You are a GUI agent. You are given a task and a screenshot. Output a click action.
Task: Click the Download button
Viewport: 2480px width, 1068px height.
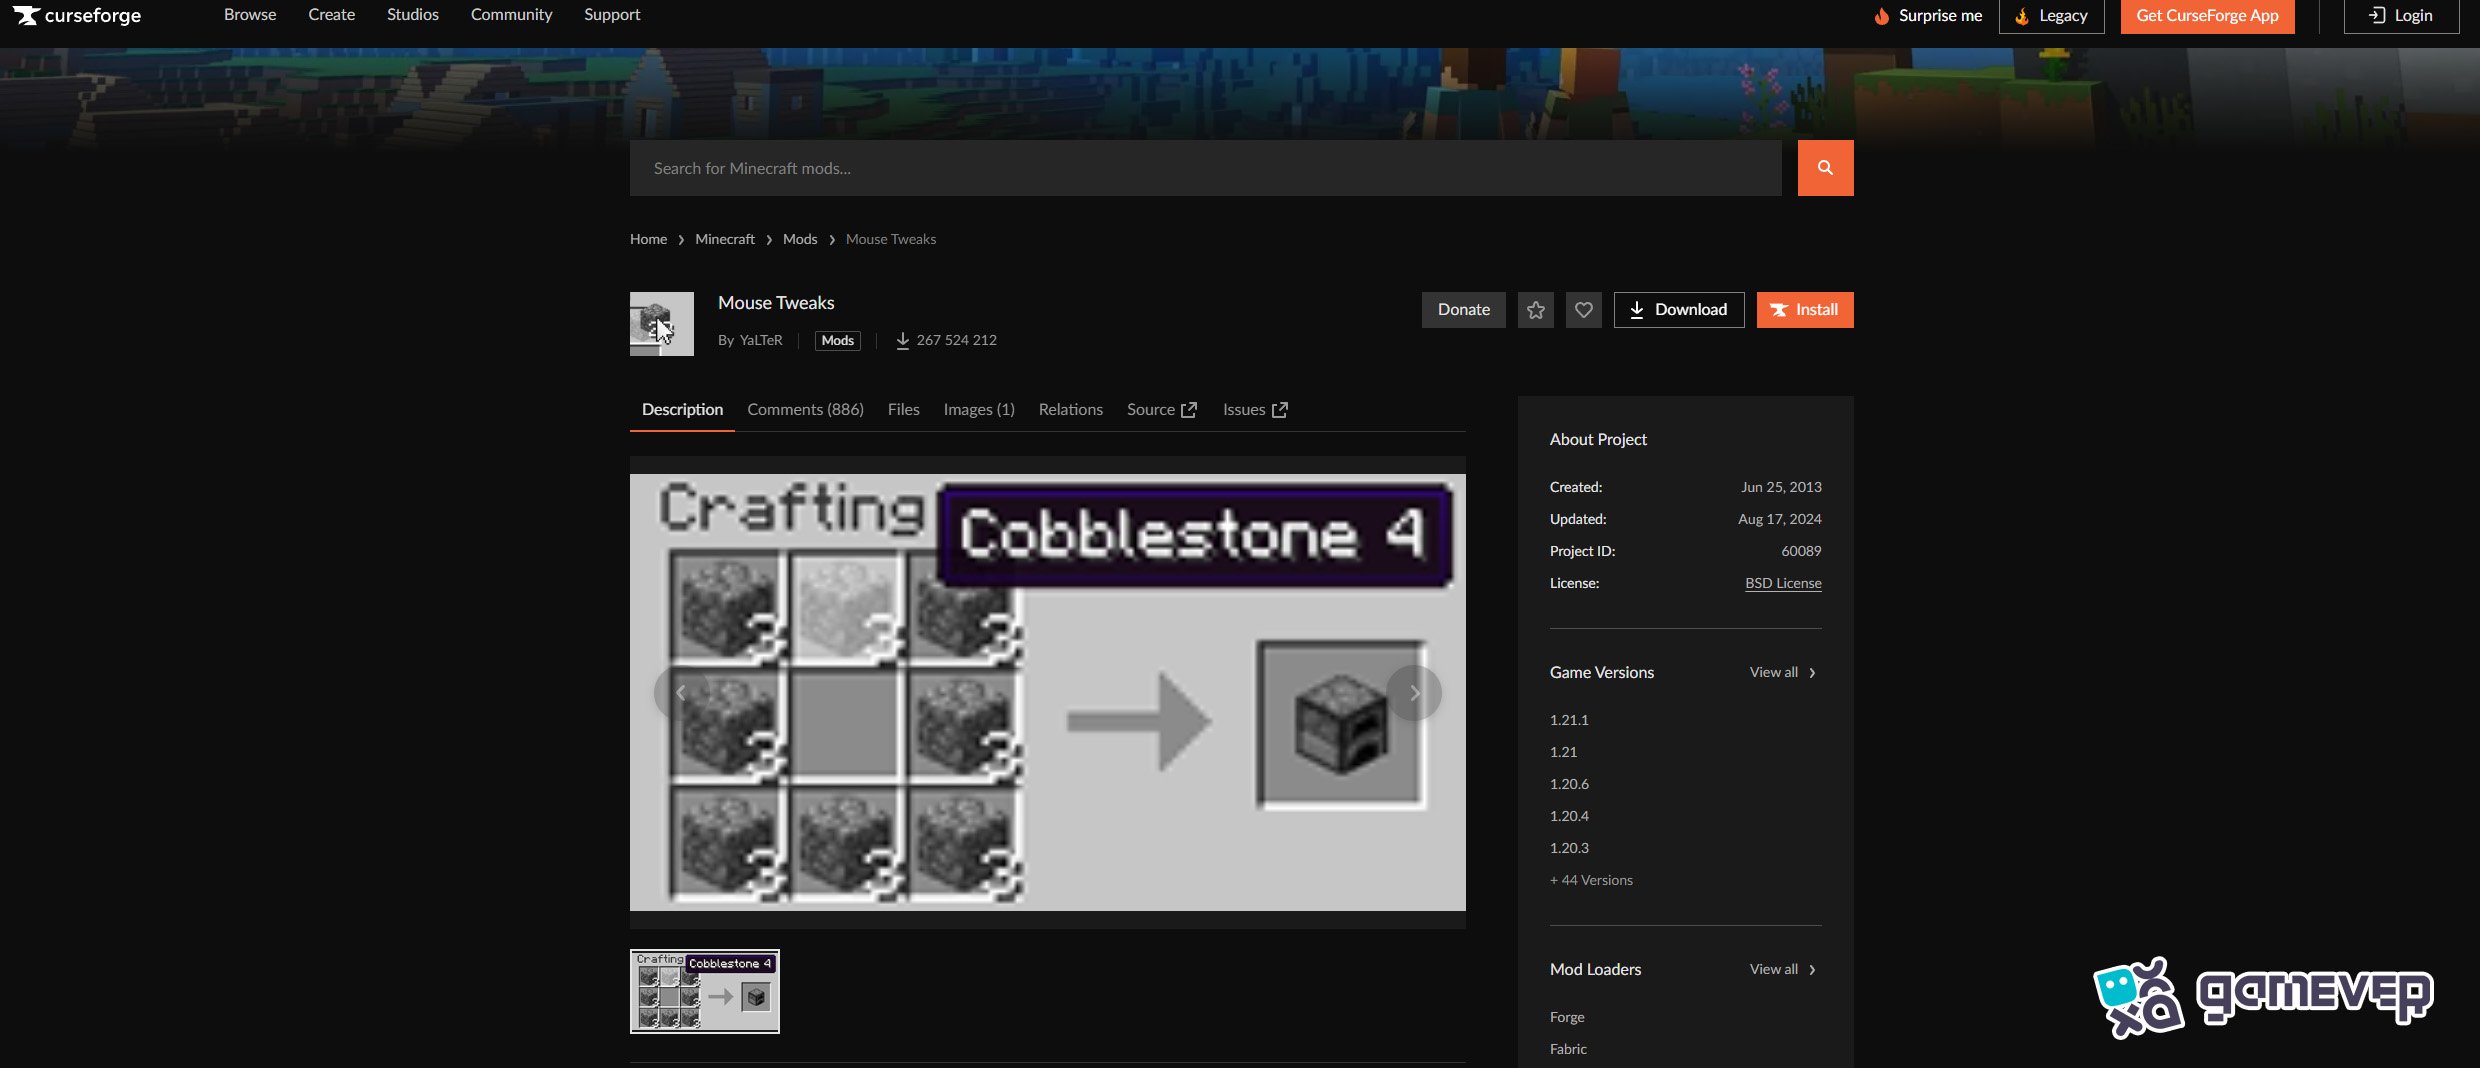[x=1679, y=310]
